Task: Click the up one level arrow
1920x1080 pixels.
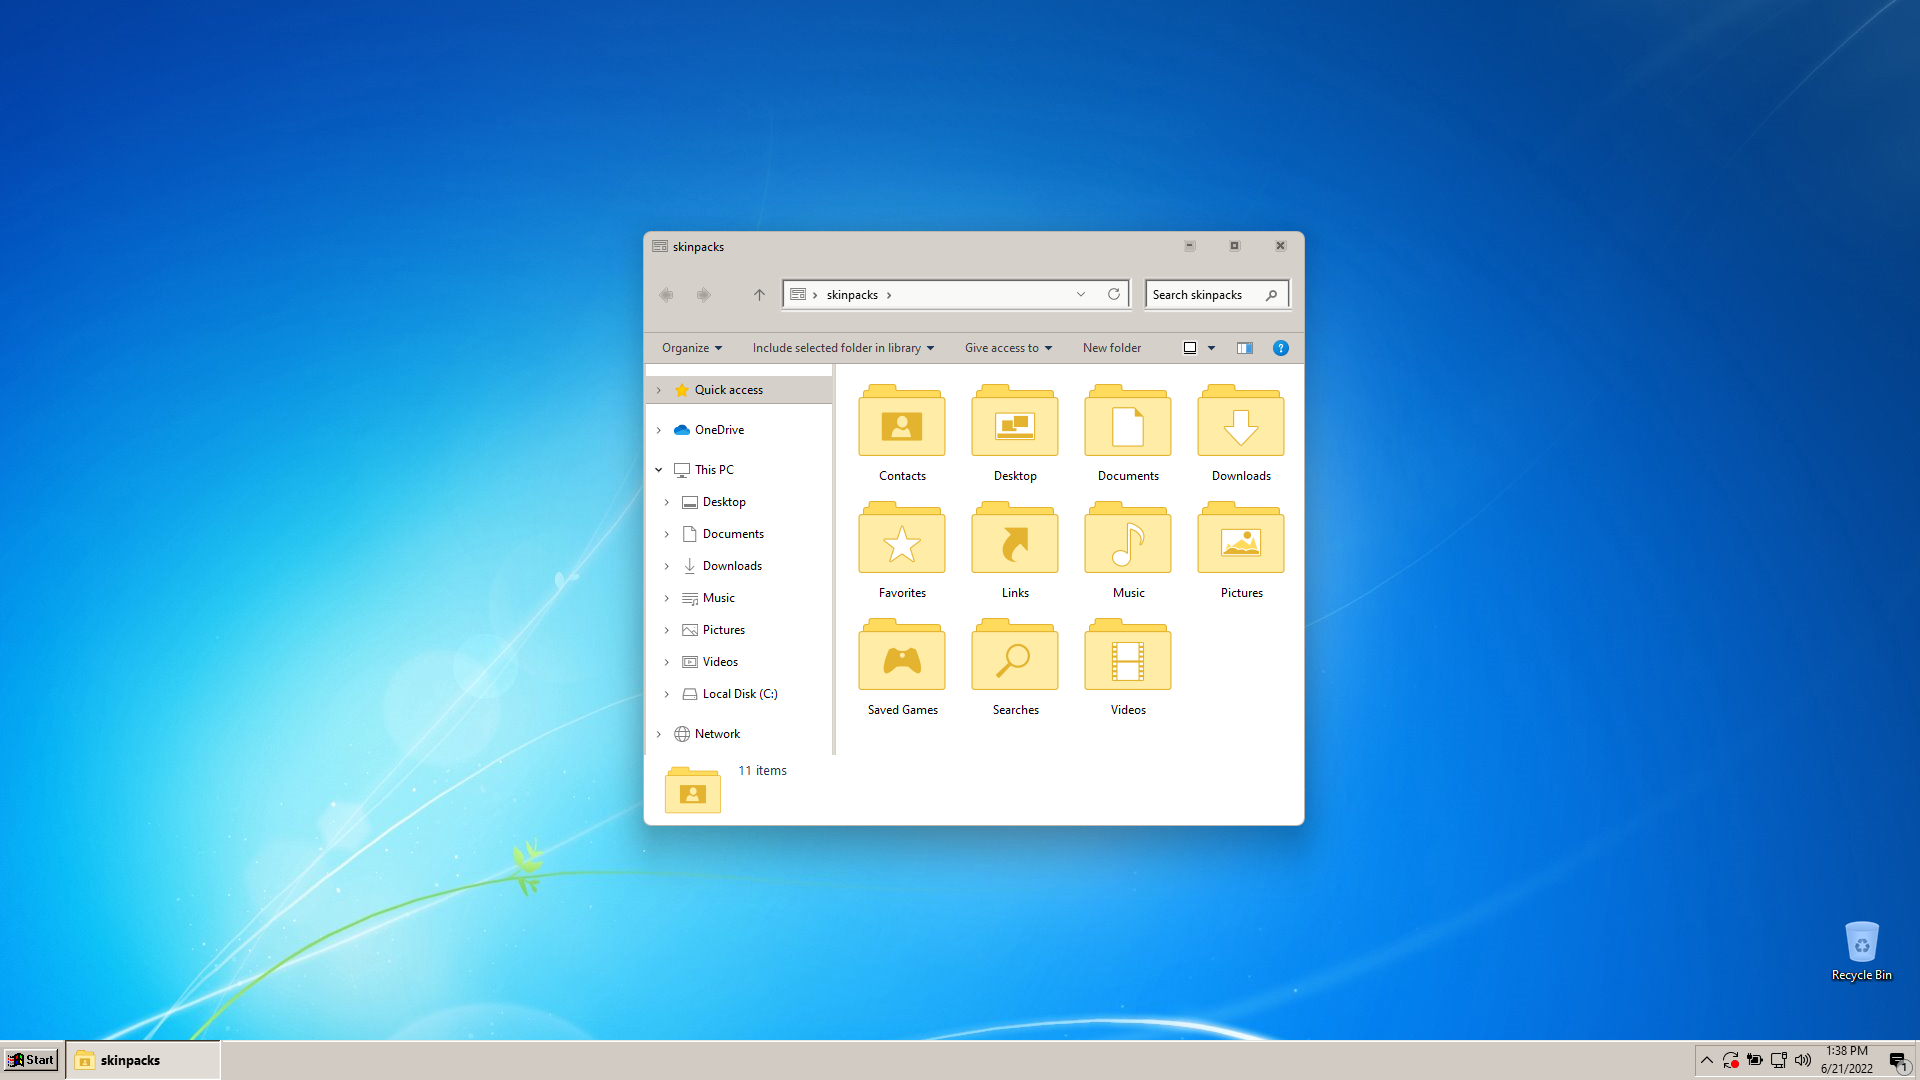Action: [759, 294]
